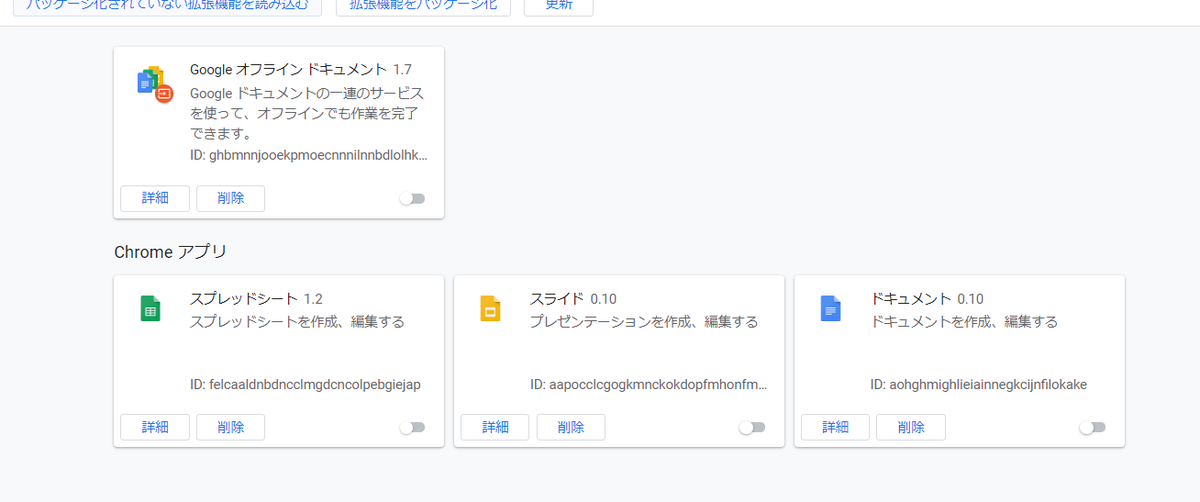This screenshot has width=1200, height=502.
Task: Click the ID aapocclcgogkmnckokdopfmhonfm text
Action: pos(649,385)
